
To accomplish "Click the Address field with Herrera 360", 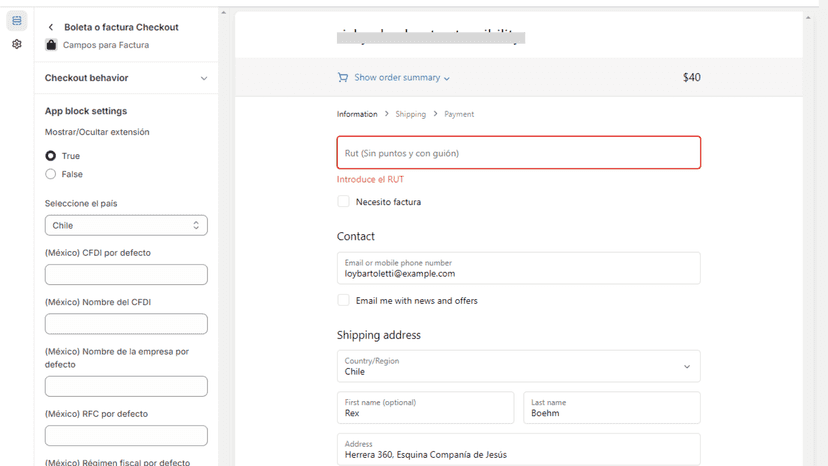I will (519, 449).
